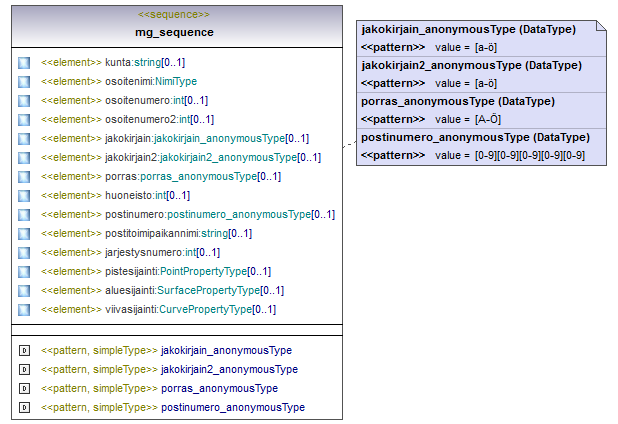Image resolution: width=618 pixels, height=424 pixels.
Task: Click the element icon beside kunta
Action: [24, 63]
